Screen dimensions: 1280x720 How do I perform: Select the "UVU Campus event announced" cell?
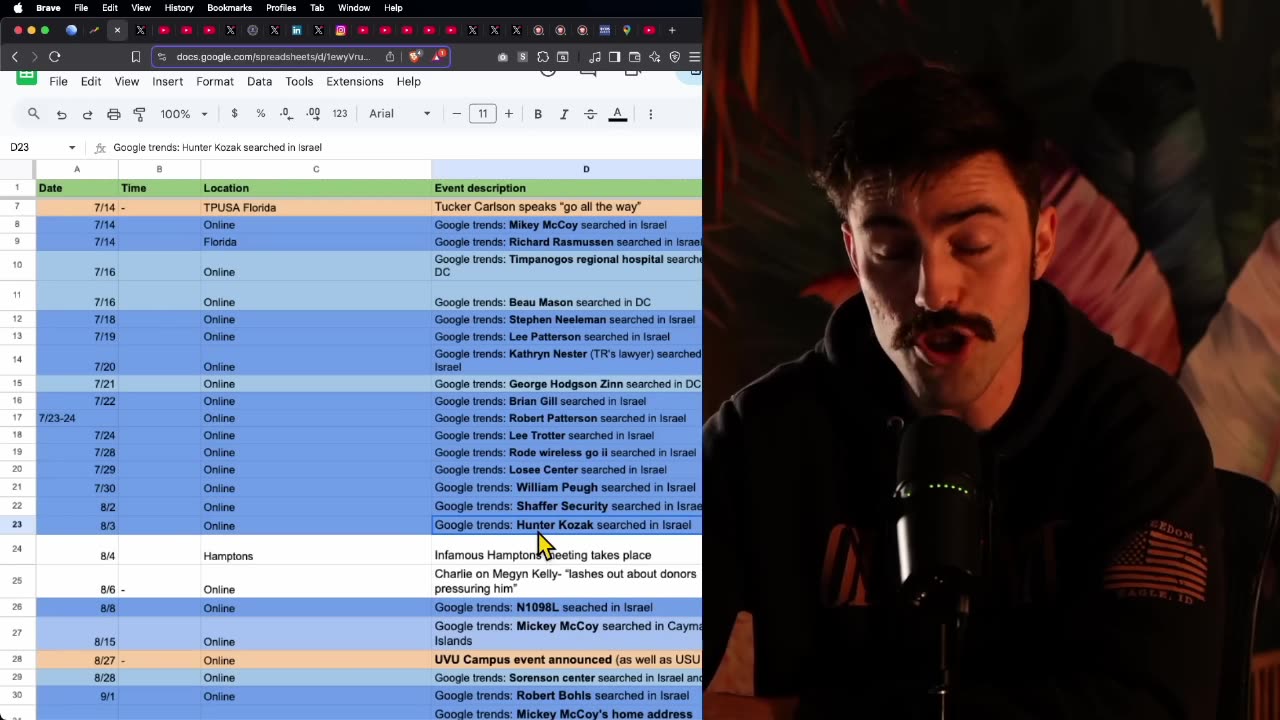[567, 660]
